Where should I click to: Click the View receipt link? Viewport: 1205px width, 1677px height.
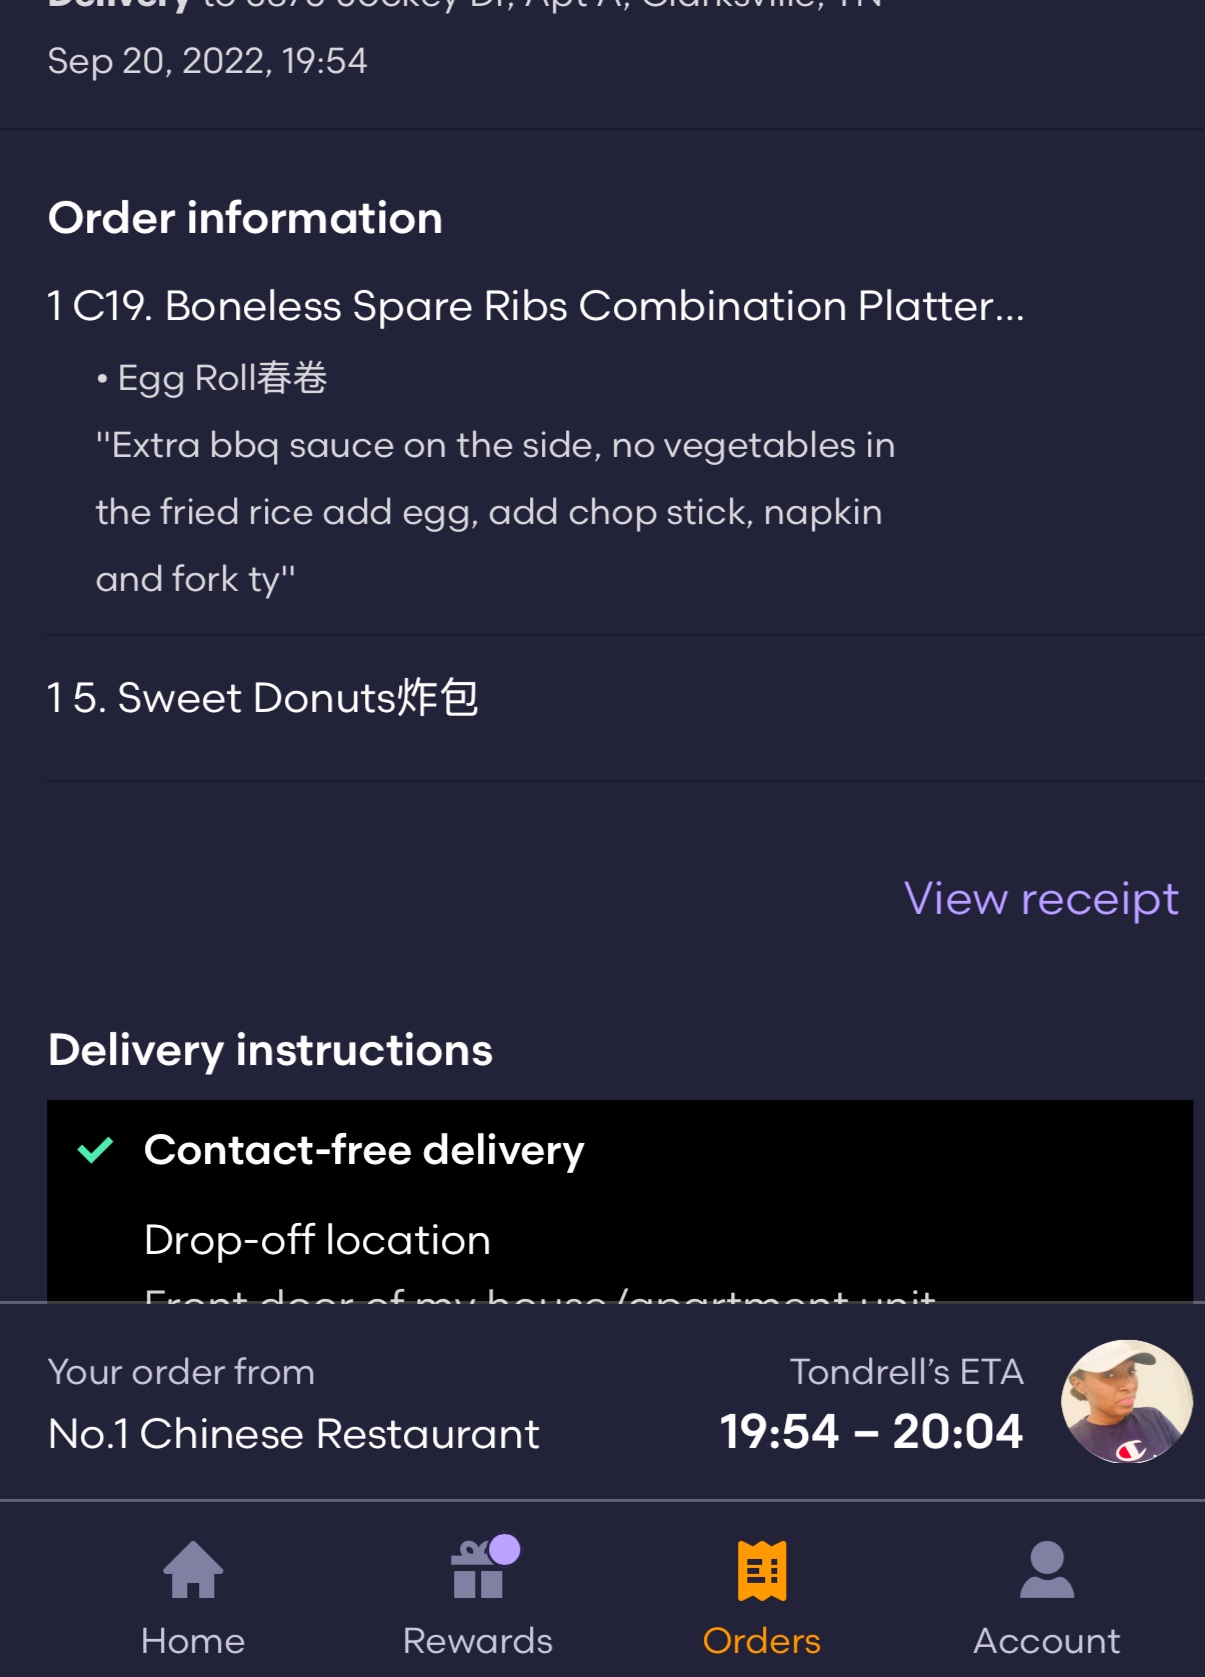(1041, 899)
